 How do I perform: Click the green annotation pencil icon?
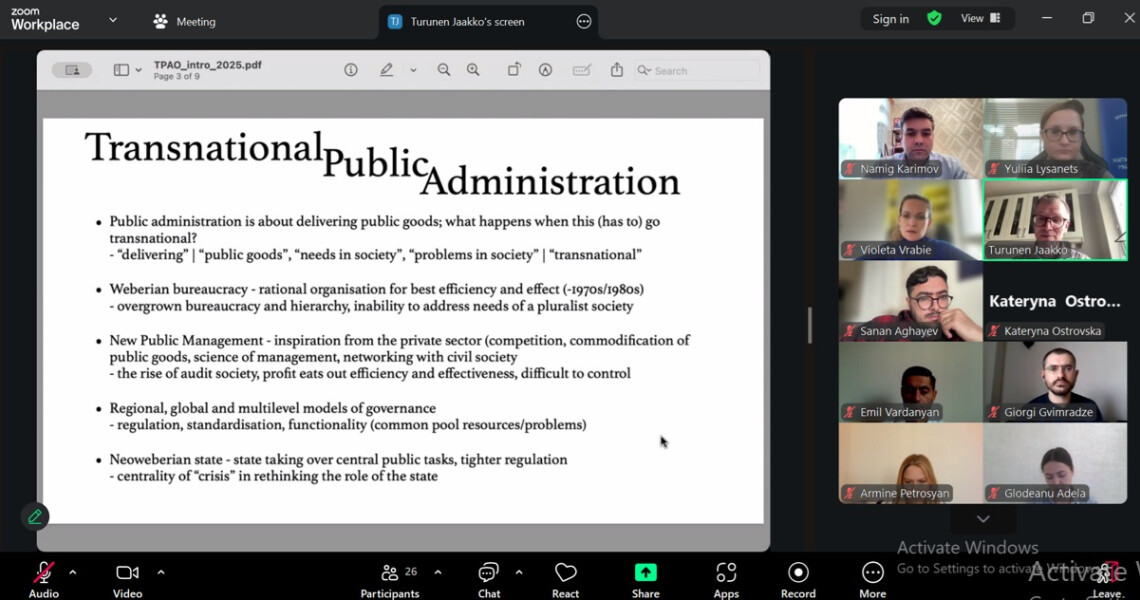(35, 516)
